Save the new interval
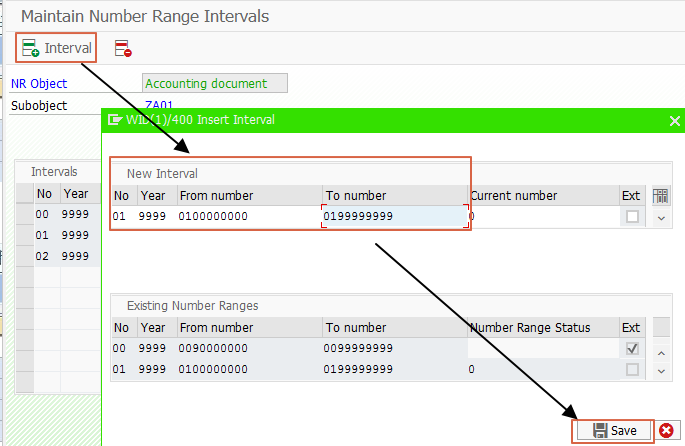Viewport: 685px width, 446px height. click(614, 431)
